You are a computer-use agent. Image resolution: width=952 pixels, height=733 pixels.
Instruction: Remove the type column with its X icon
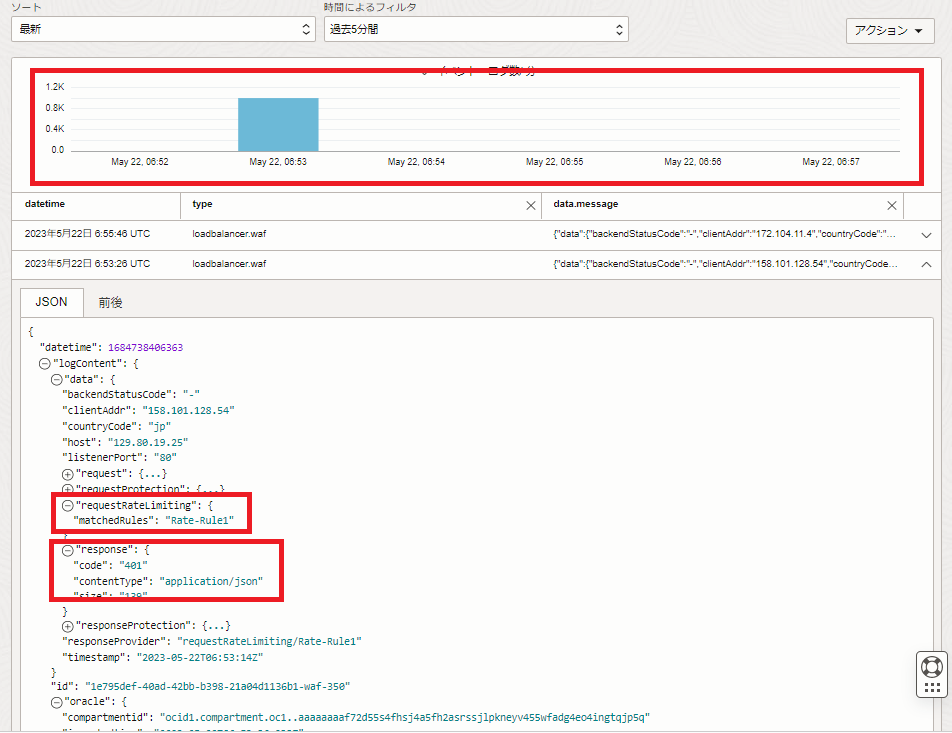point(531,205)
